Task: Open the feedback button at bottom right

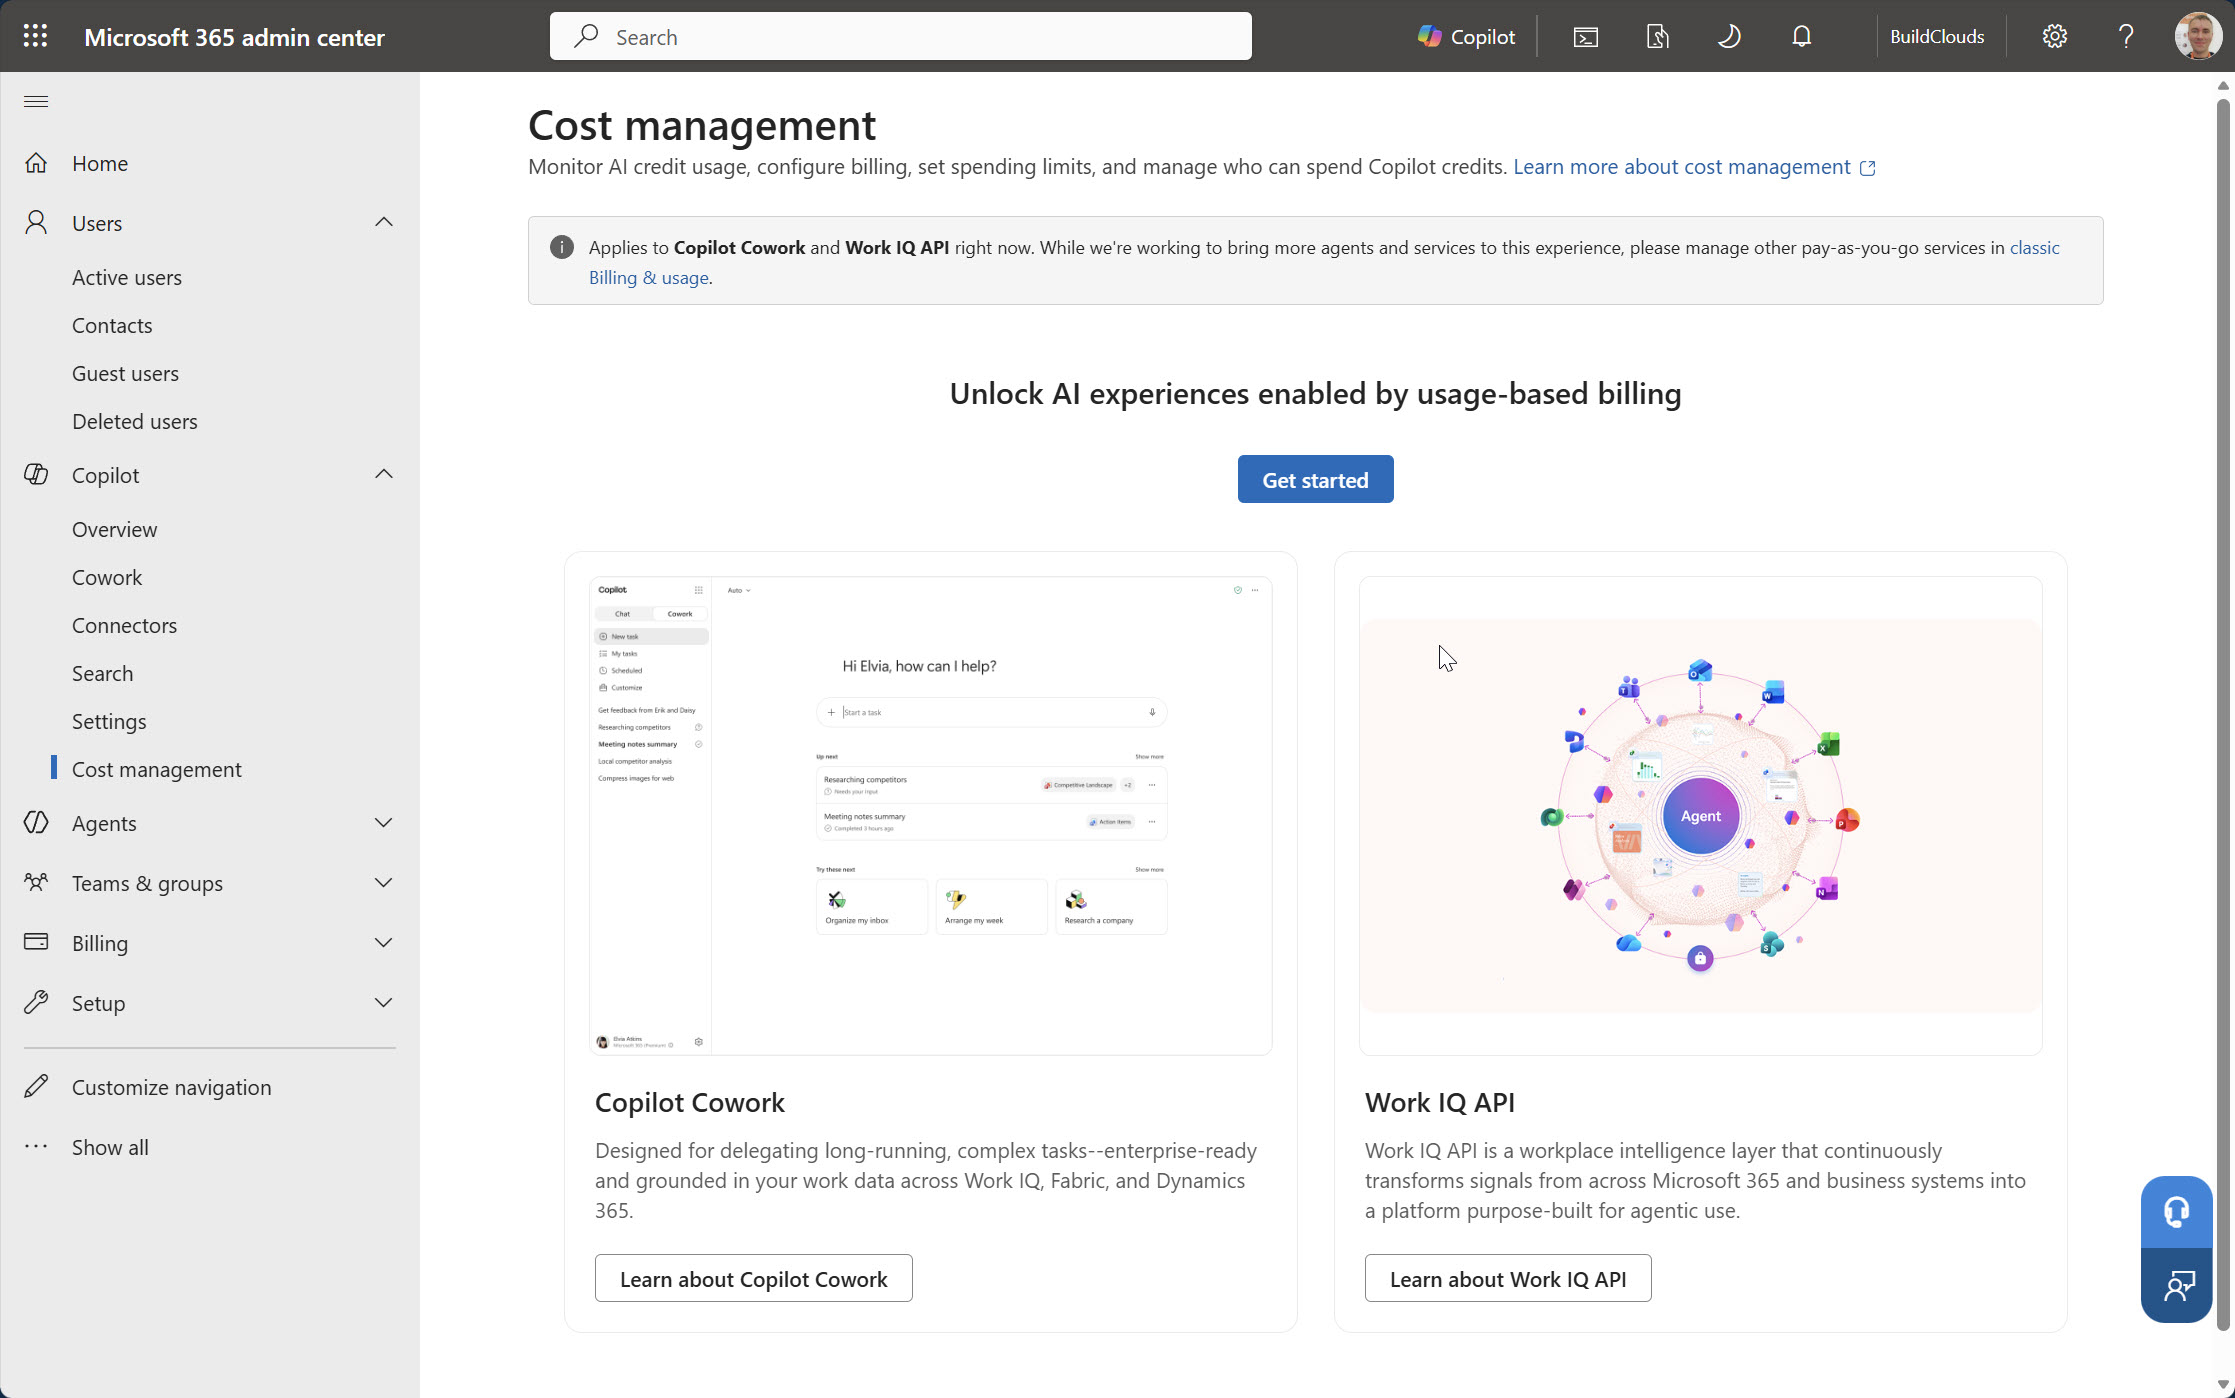Action: (2176, 1285)
